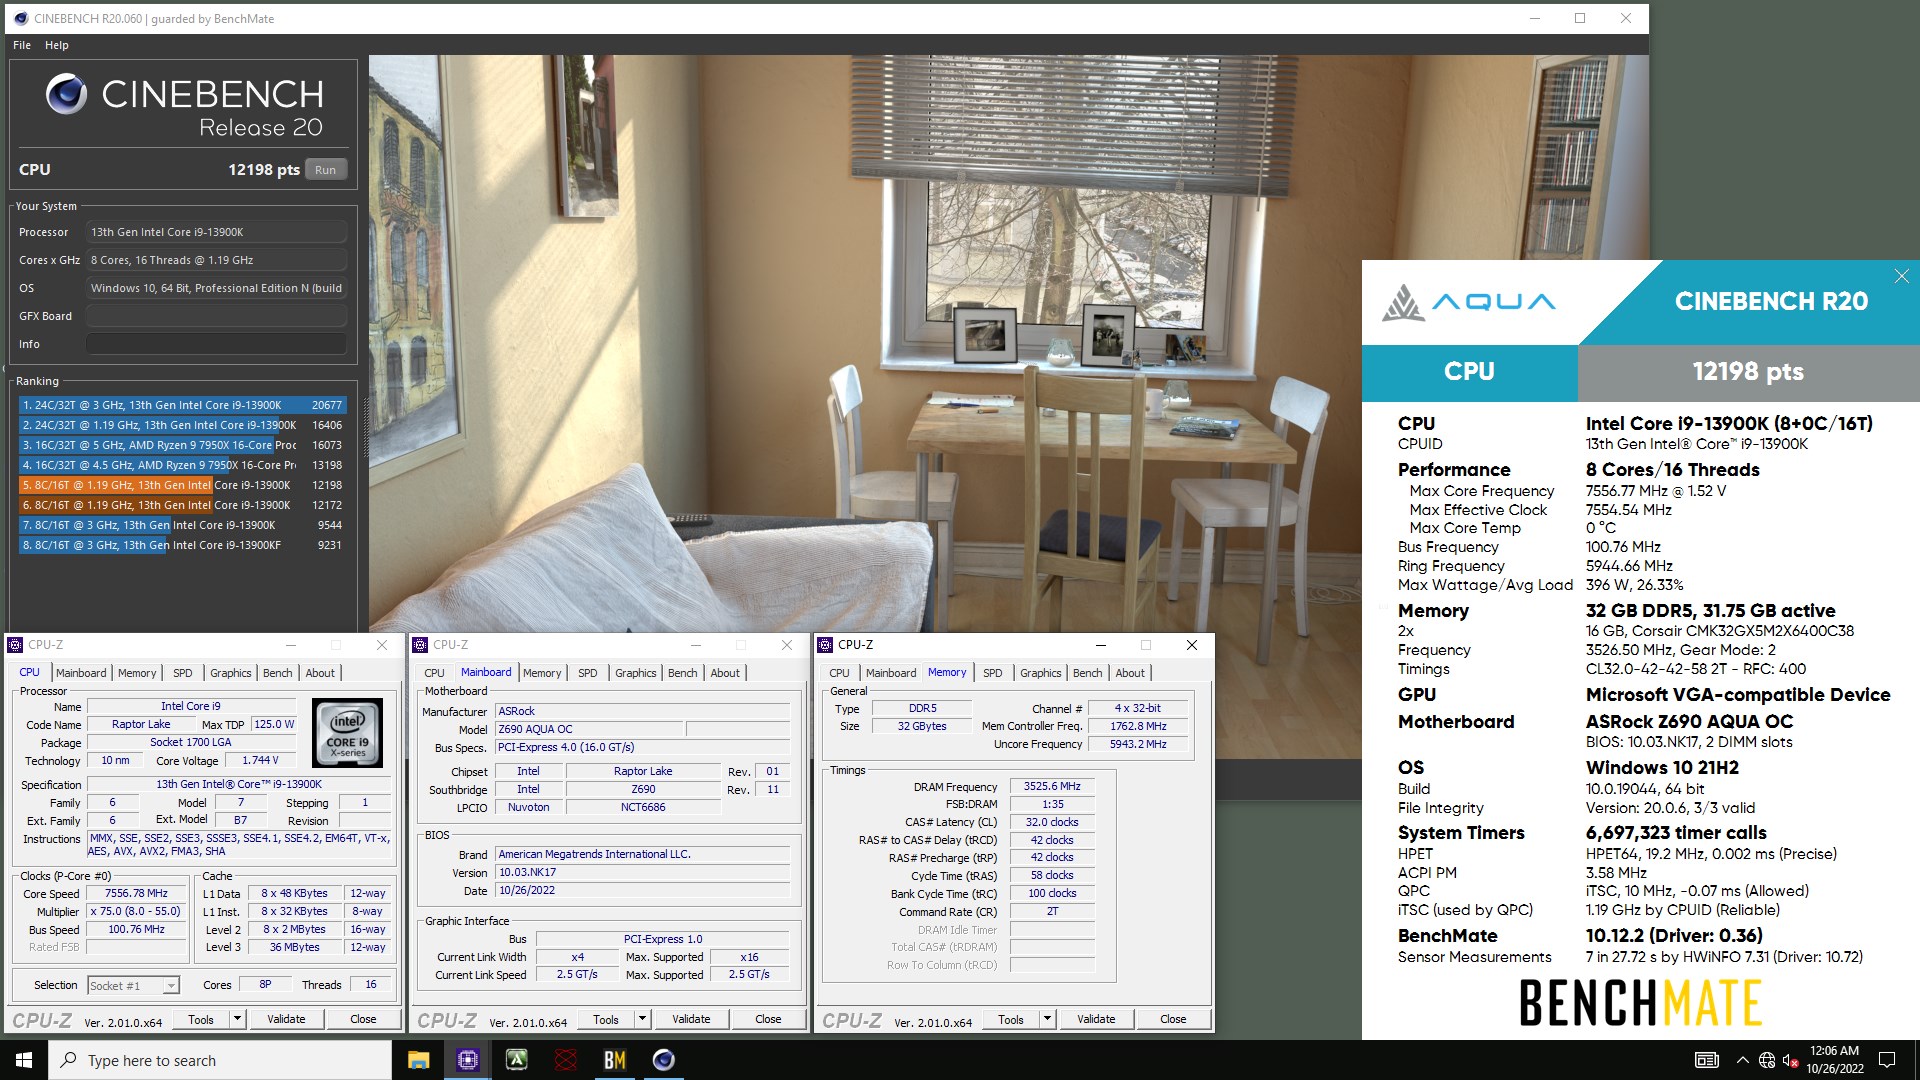Click CPU-Z icon in Memory window title

[x=826, y=645]
